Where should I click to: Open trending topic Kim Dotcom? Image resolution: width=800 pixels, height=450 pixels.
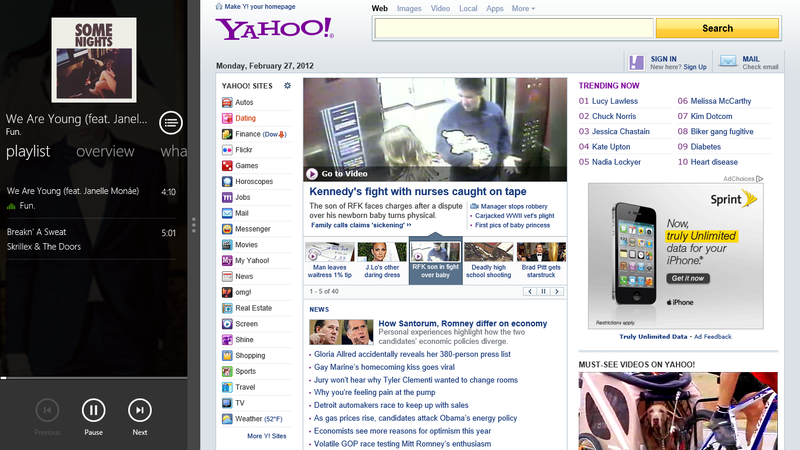[711, 116]
